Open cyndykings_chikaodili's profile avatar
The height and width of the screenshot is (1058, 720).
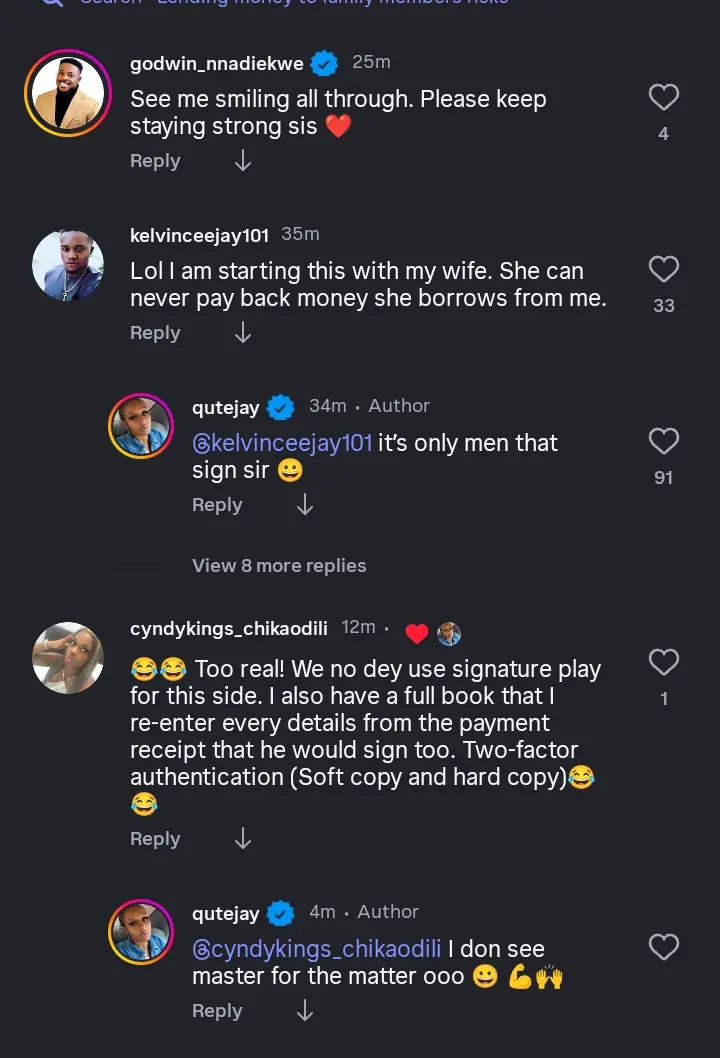click(68, 658)
